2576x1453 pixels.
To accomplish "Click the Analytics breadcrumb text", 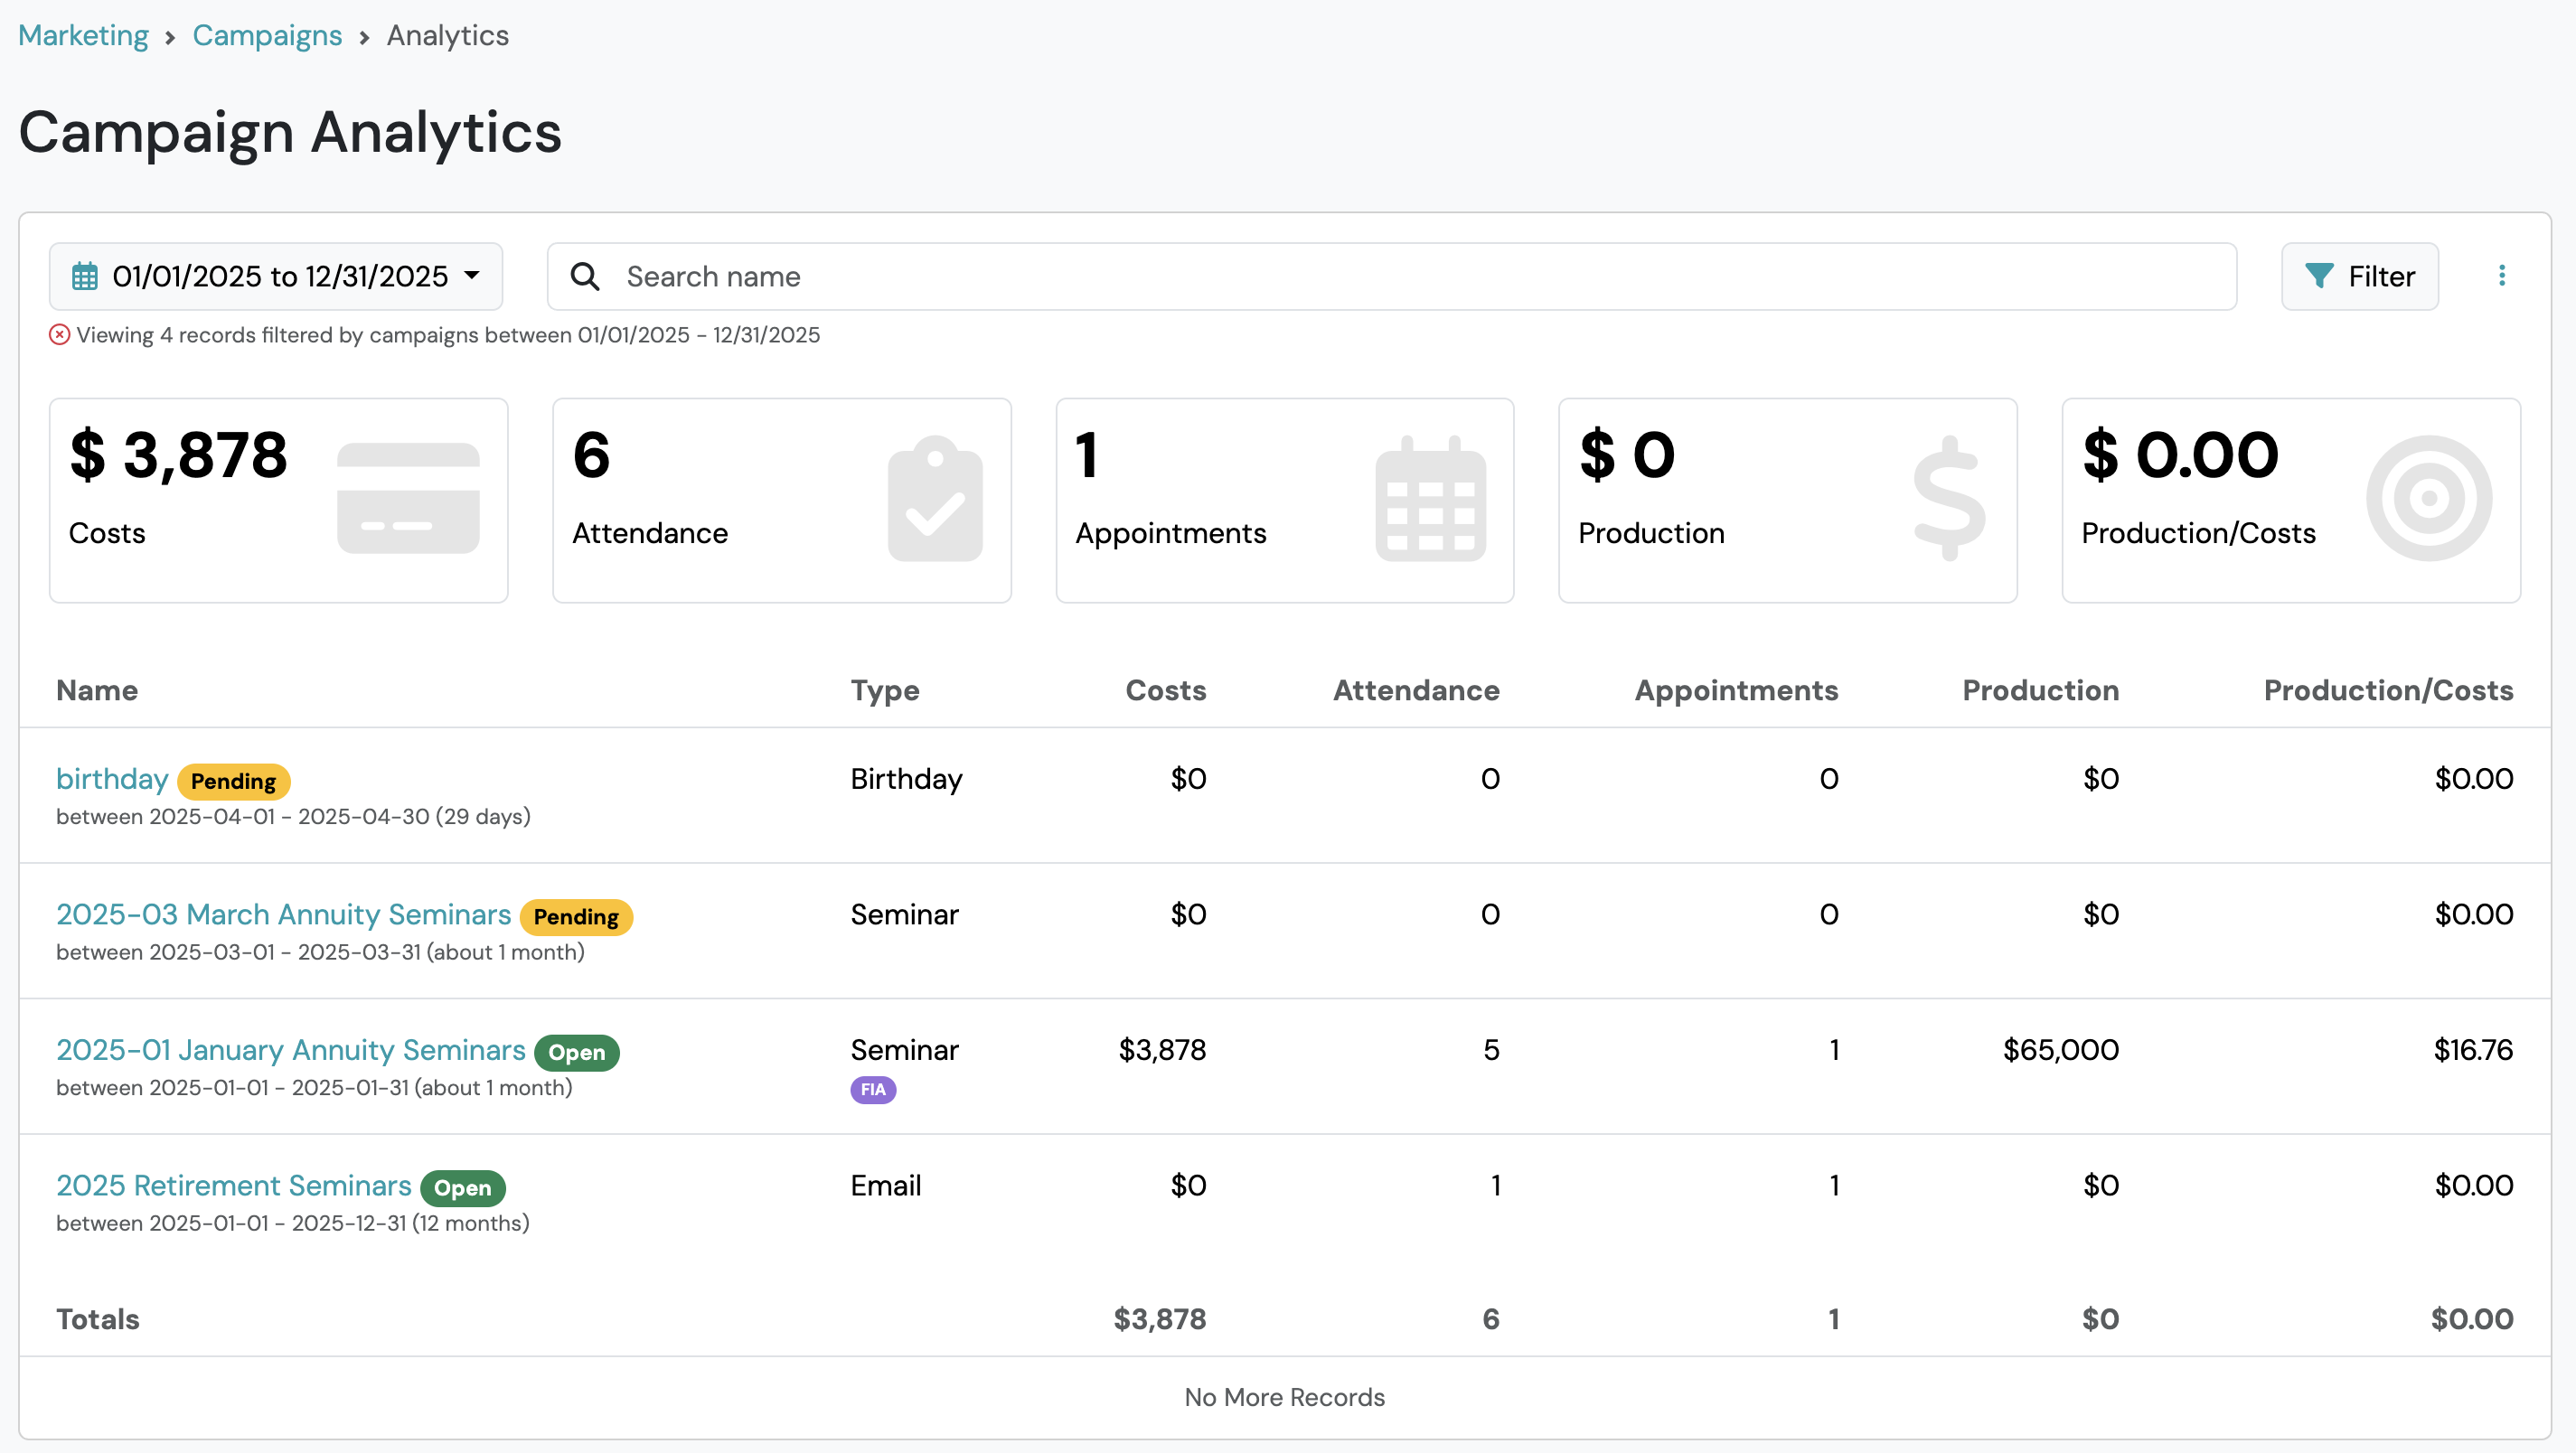I will 448,36.
